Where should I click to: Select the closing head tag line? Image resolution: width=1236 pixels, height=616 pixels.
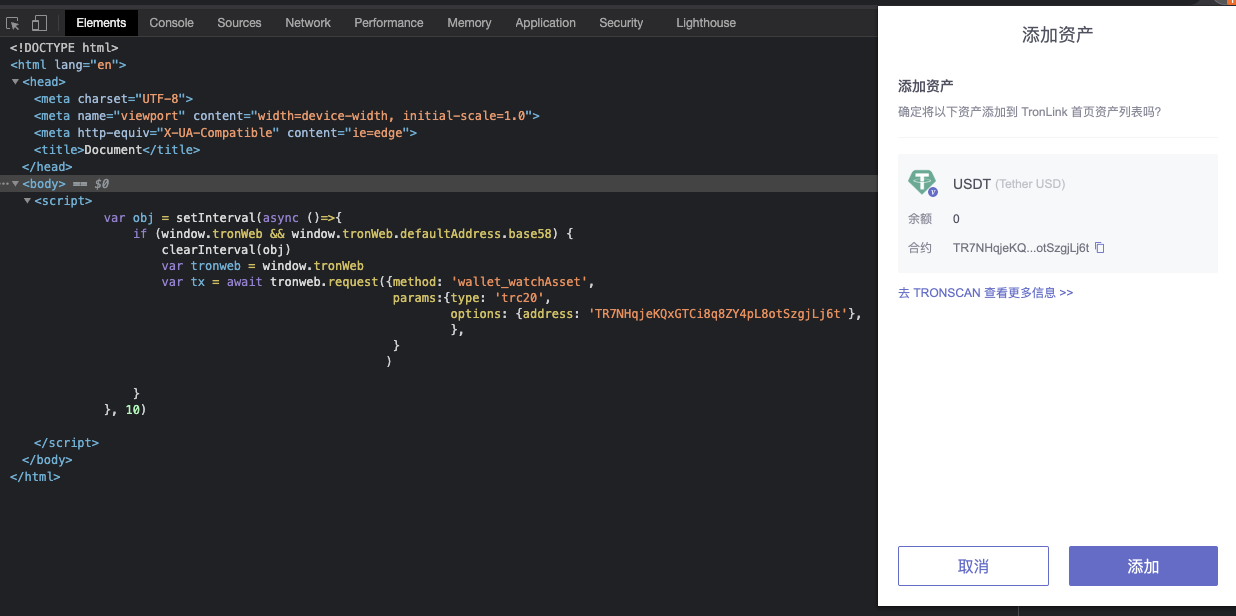coord(47,167)
